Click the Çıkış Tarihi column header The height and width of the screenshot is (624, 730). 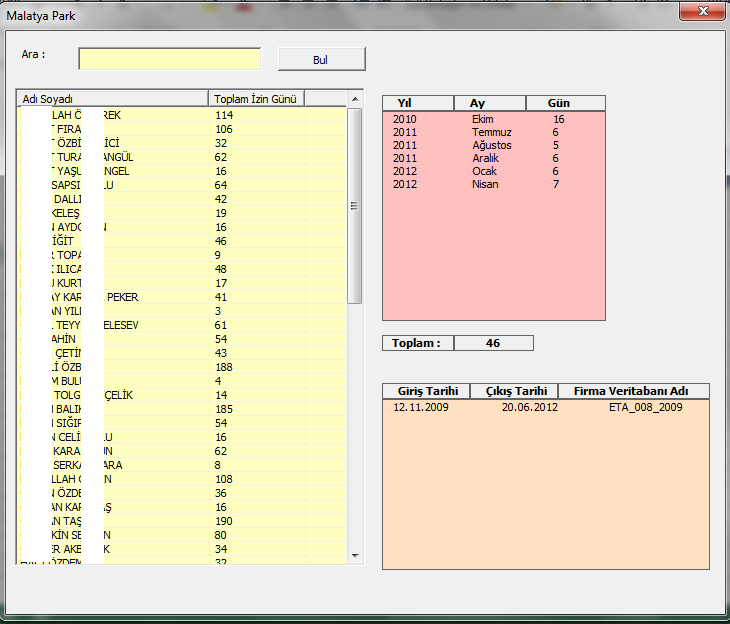click(514, 391)
